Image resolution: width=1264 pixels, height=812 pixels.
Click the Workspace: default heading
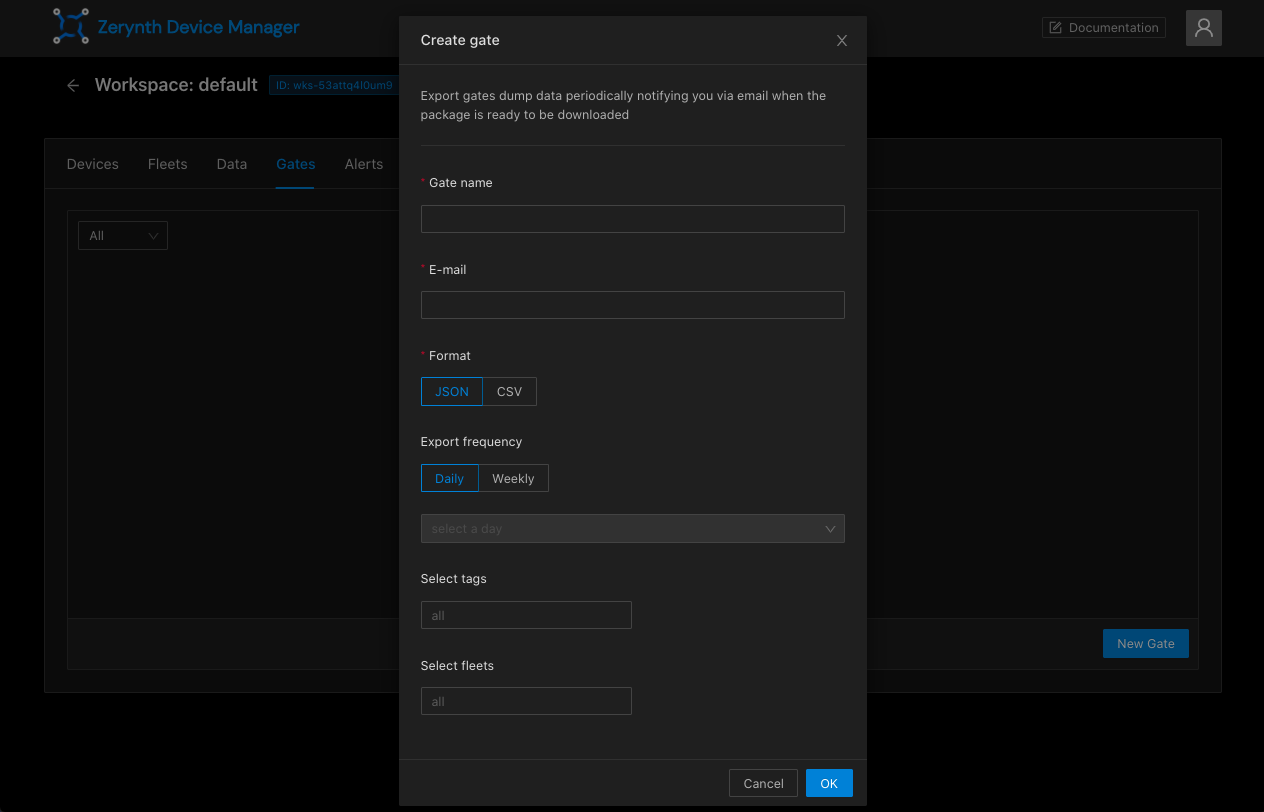176,85
